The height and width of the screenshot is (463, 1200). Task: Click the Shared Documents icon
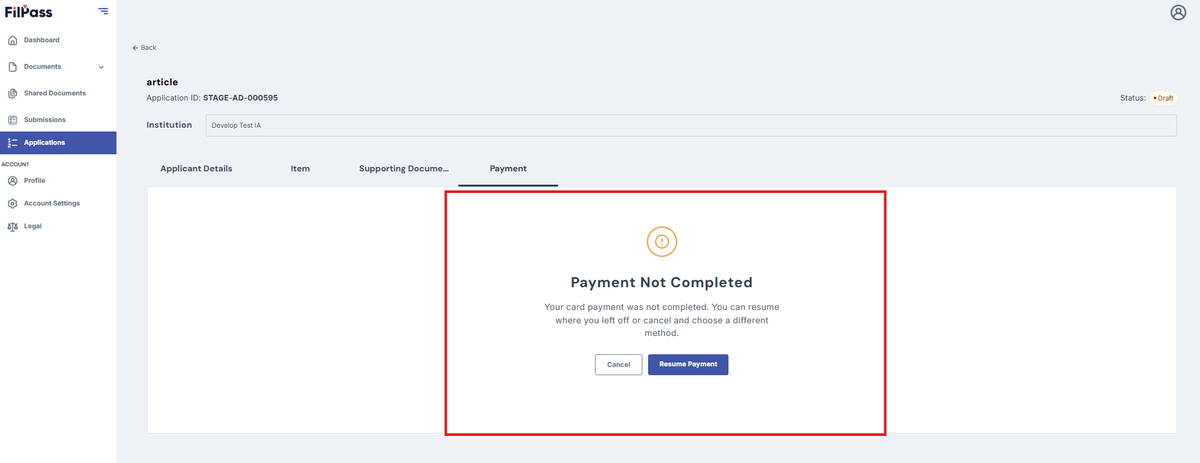point(12,93)
